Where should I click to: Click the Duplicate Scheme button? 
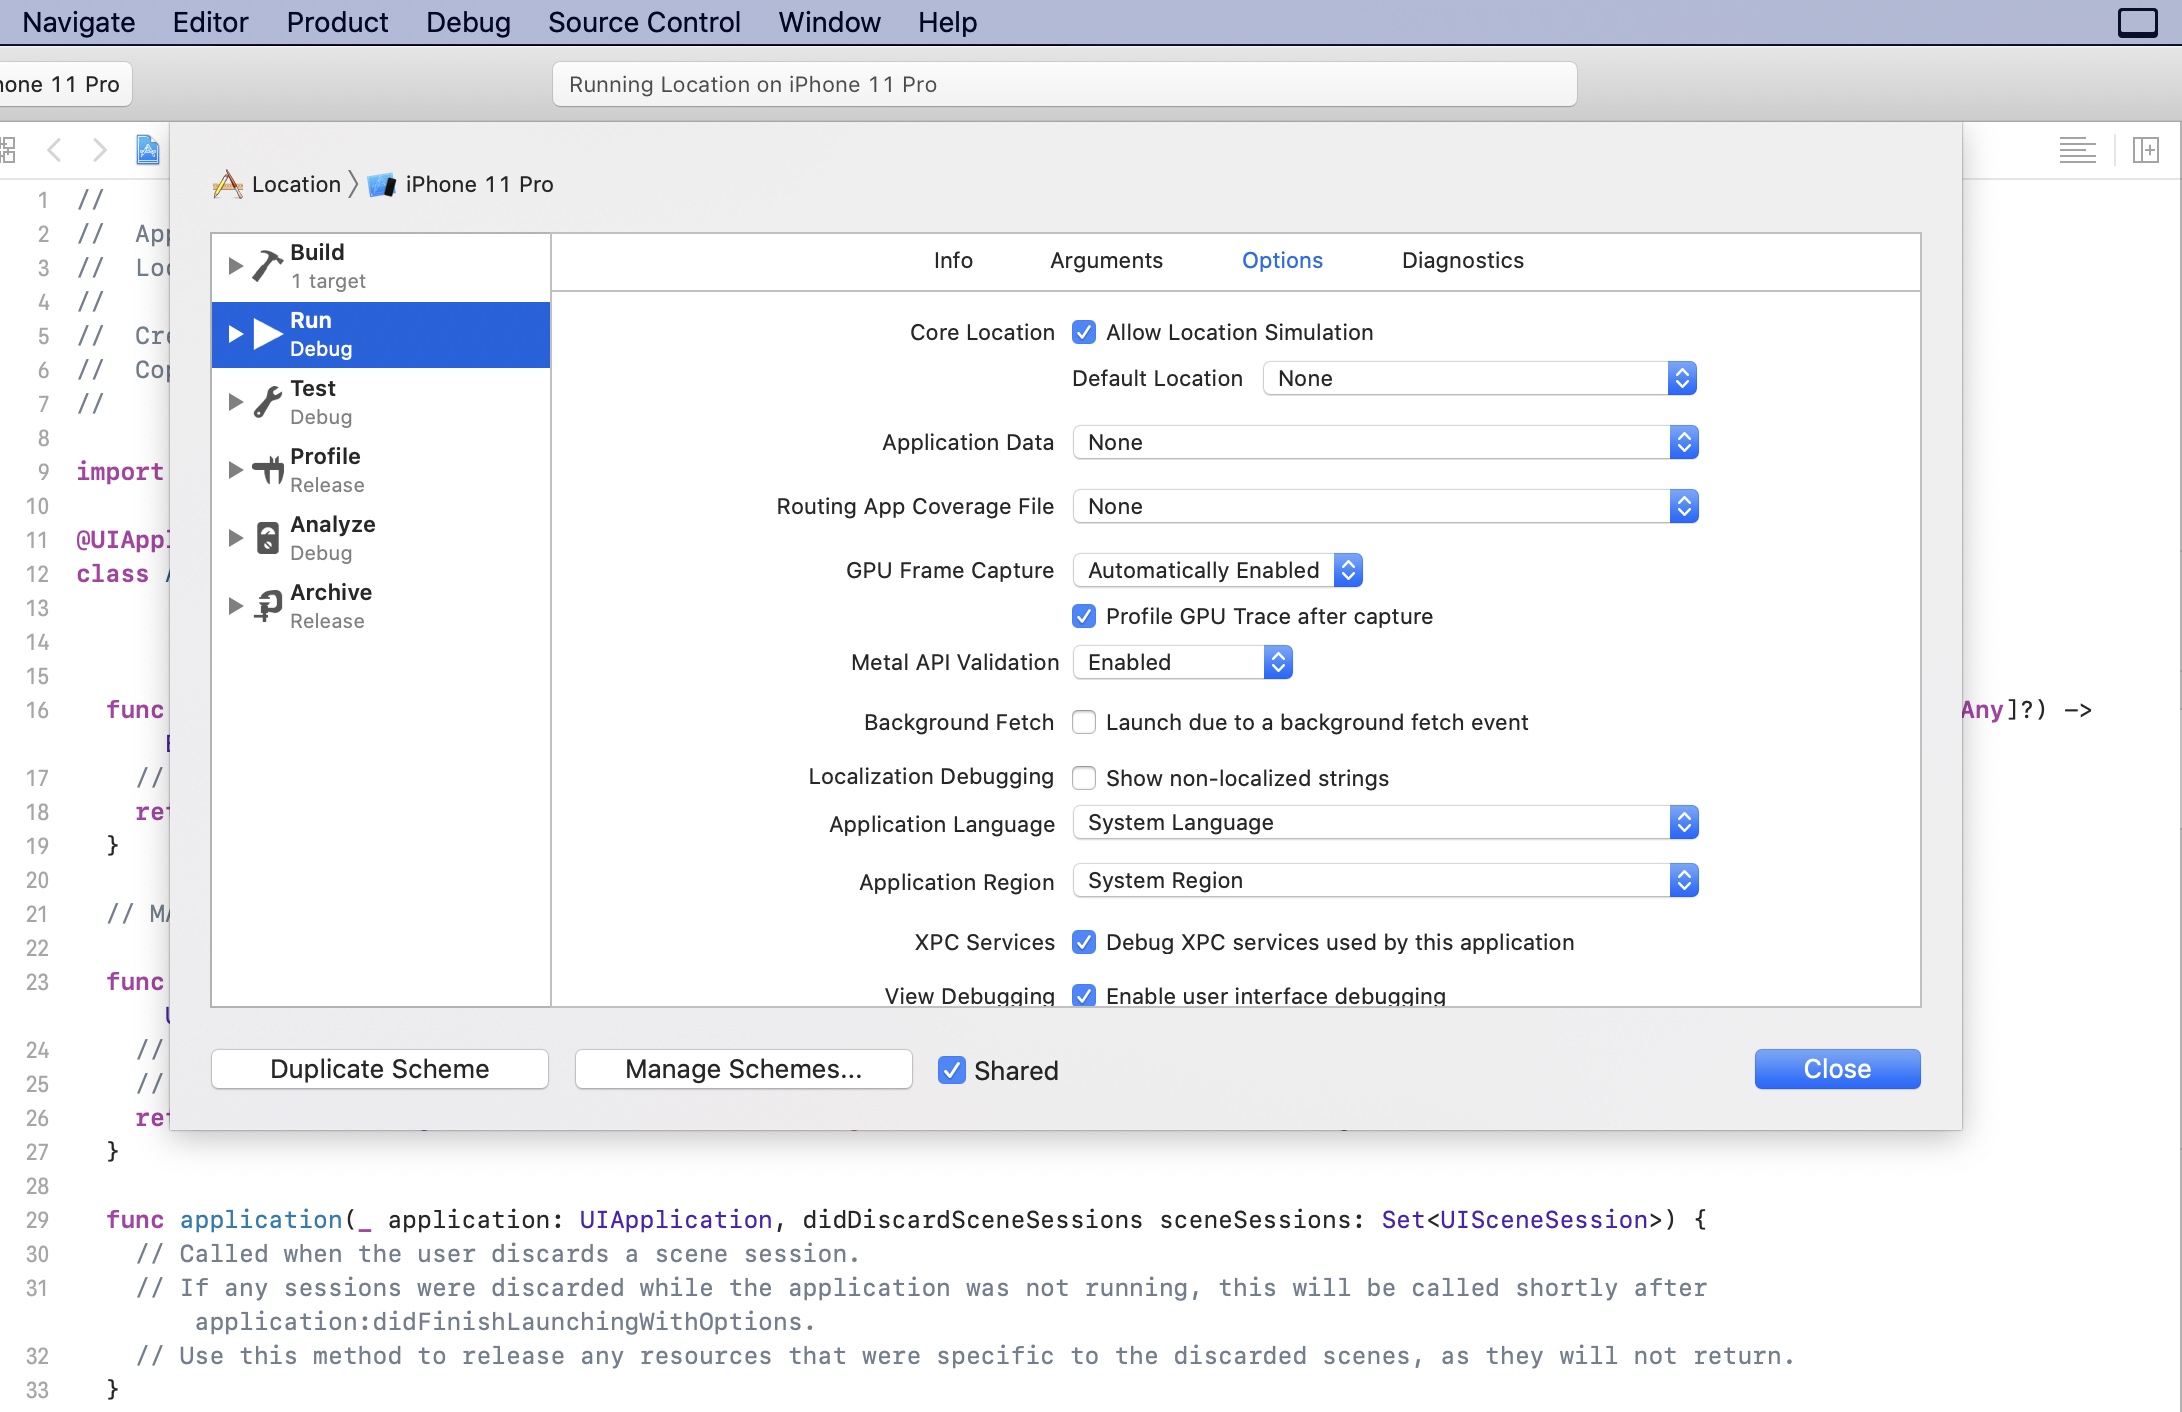tap(380, 1069)
